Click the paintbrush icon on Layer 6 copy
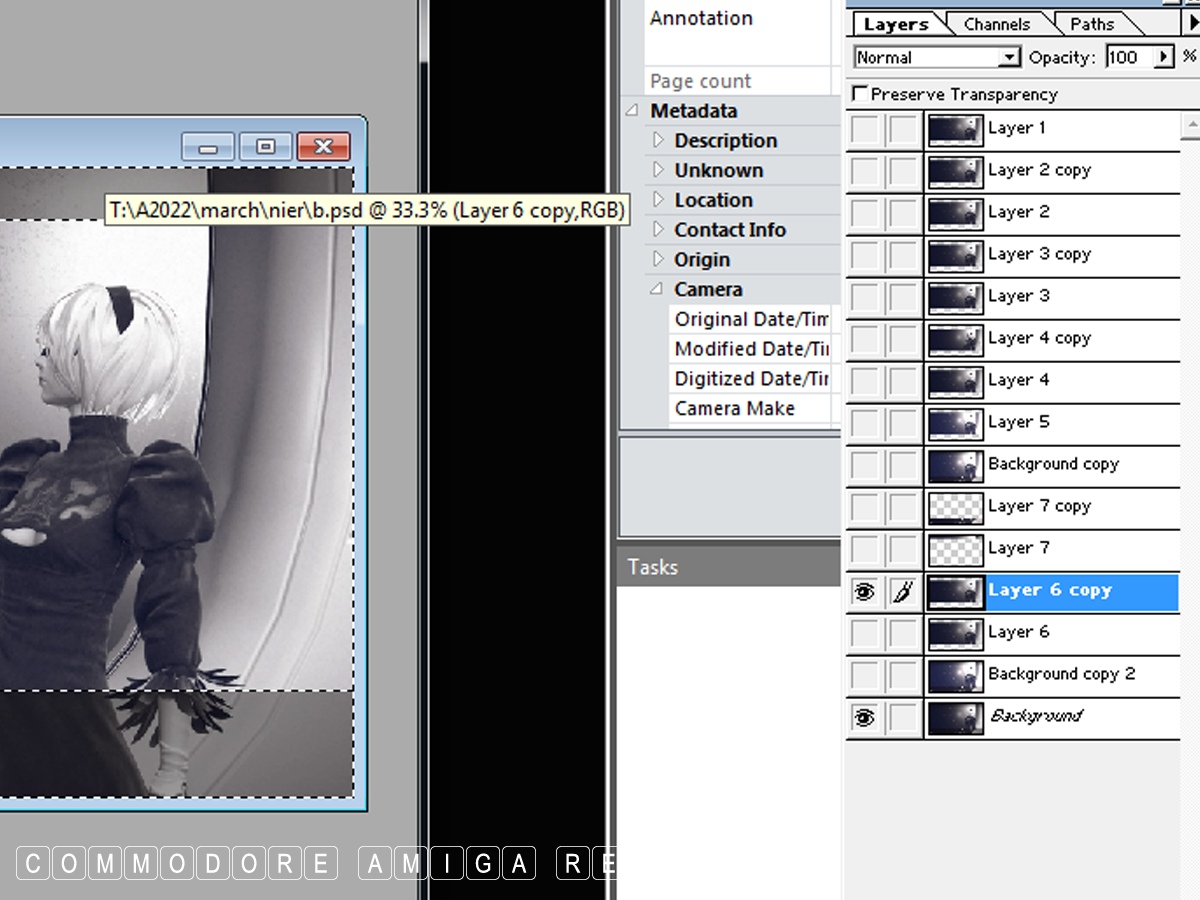 point(903,592)
